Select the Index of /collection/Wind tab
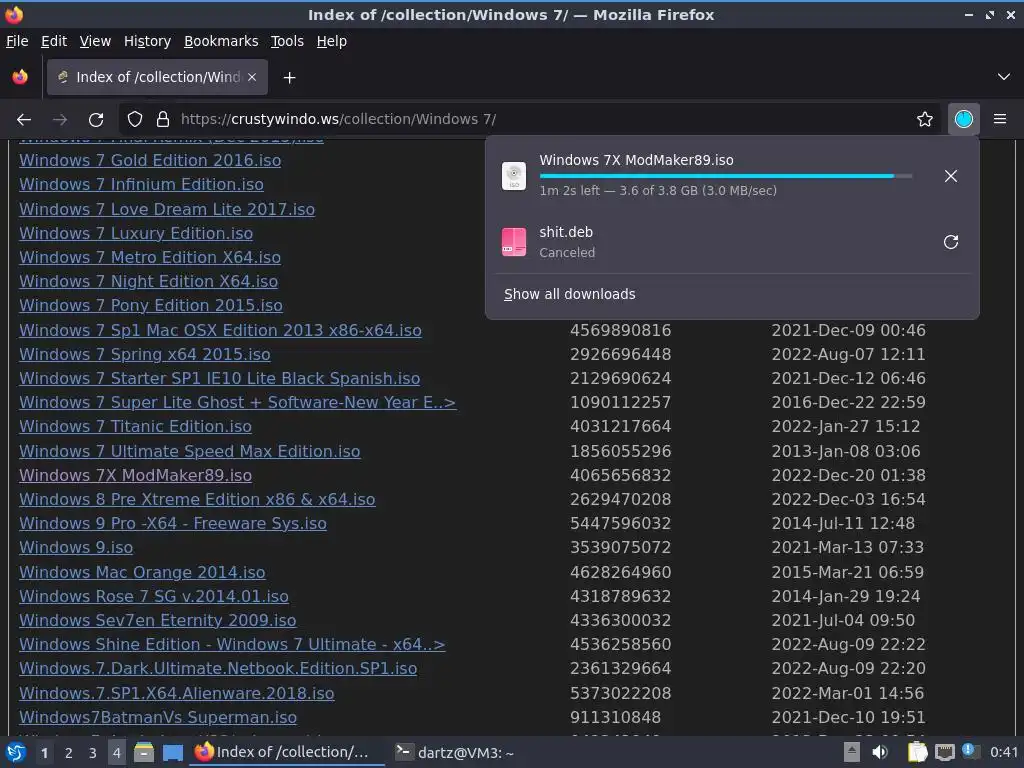This screenshot has height=768, width=1024. 157,77
